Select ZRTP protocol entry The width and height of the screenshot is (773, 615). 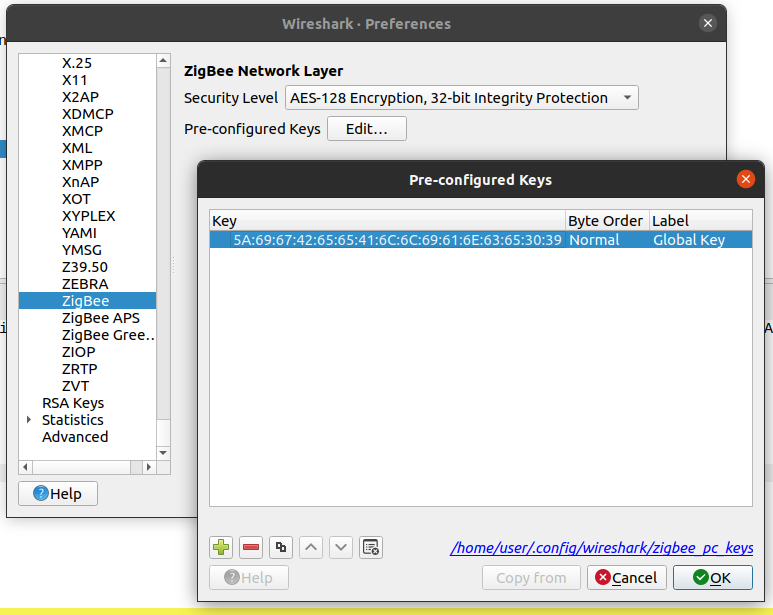[79, 369]
